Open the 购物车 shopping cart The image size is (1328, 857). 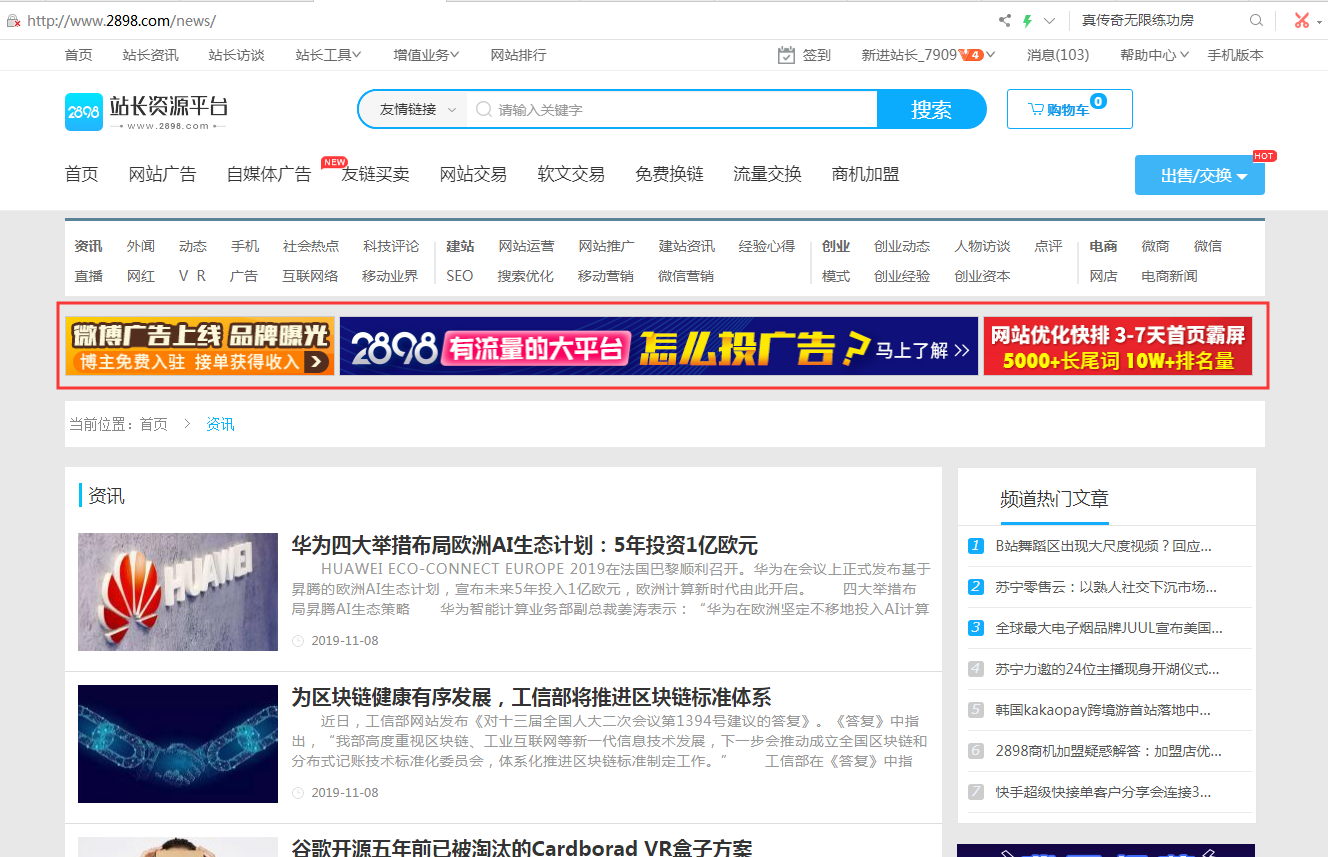point(1069,109)
